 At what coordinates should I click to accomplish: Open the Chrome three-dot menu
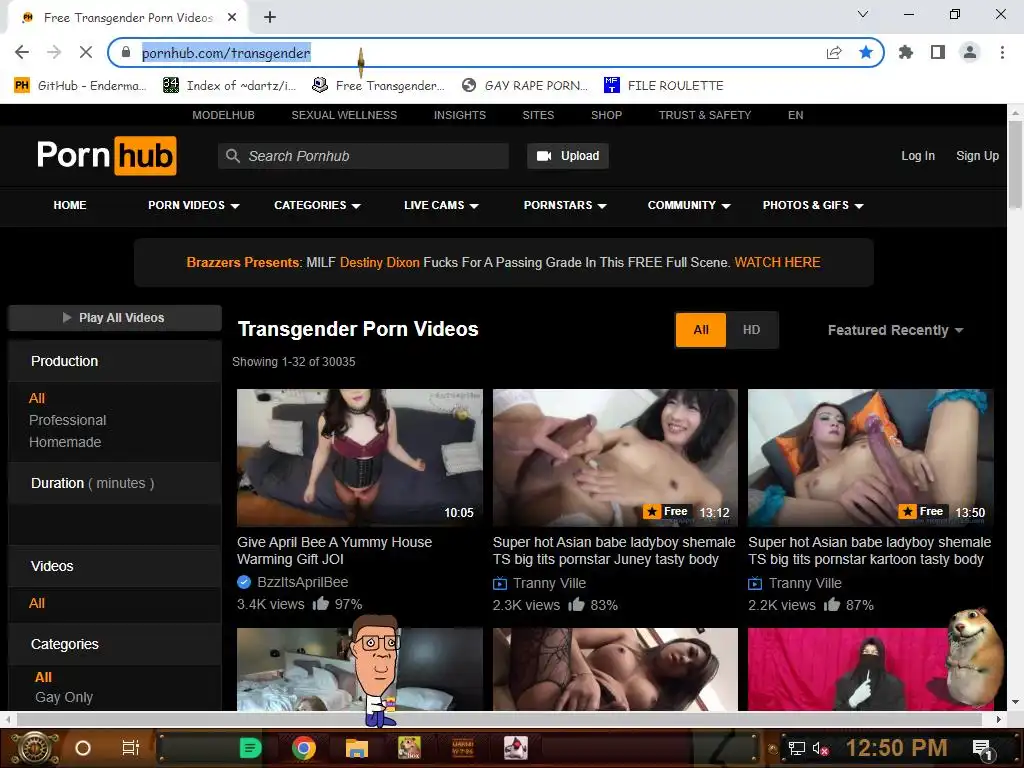(x=1002, y=52)
